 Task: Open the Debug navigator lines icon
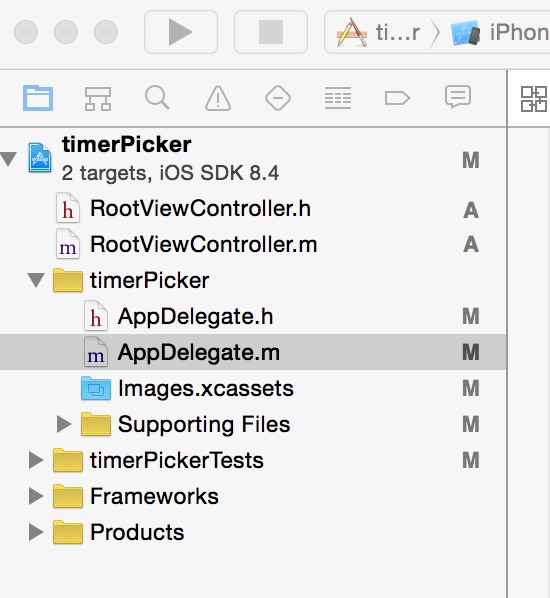(x=338, y=98)
